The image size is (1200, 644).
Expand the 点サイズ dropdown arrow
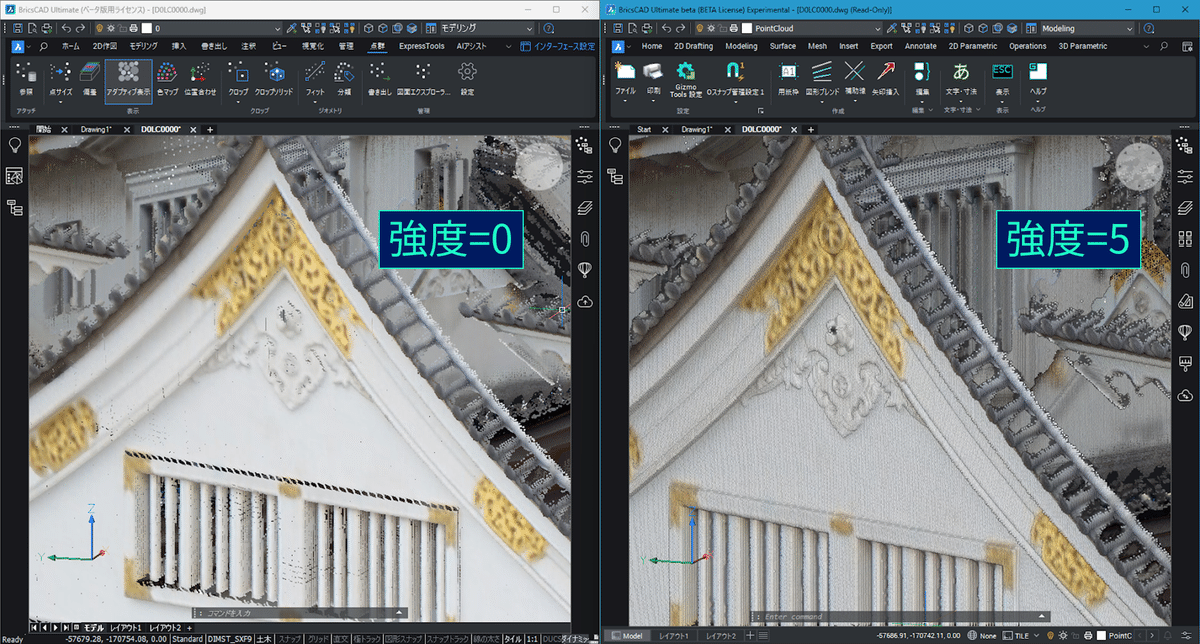coord(60,102)
